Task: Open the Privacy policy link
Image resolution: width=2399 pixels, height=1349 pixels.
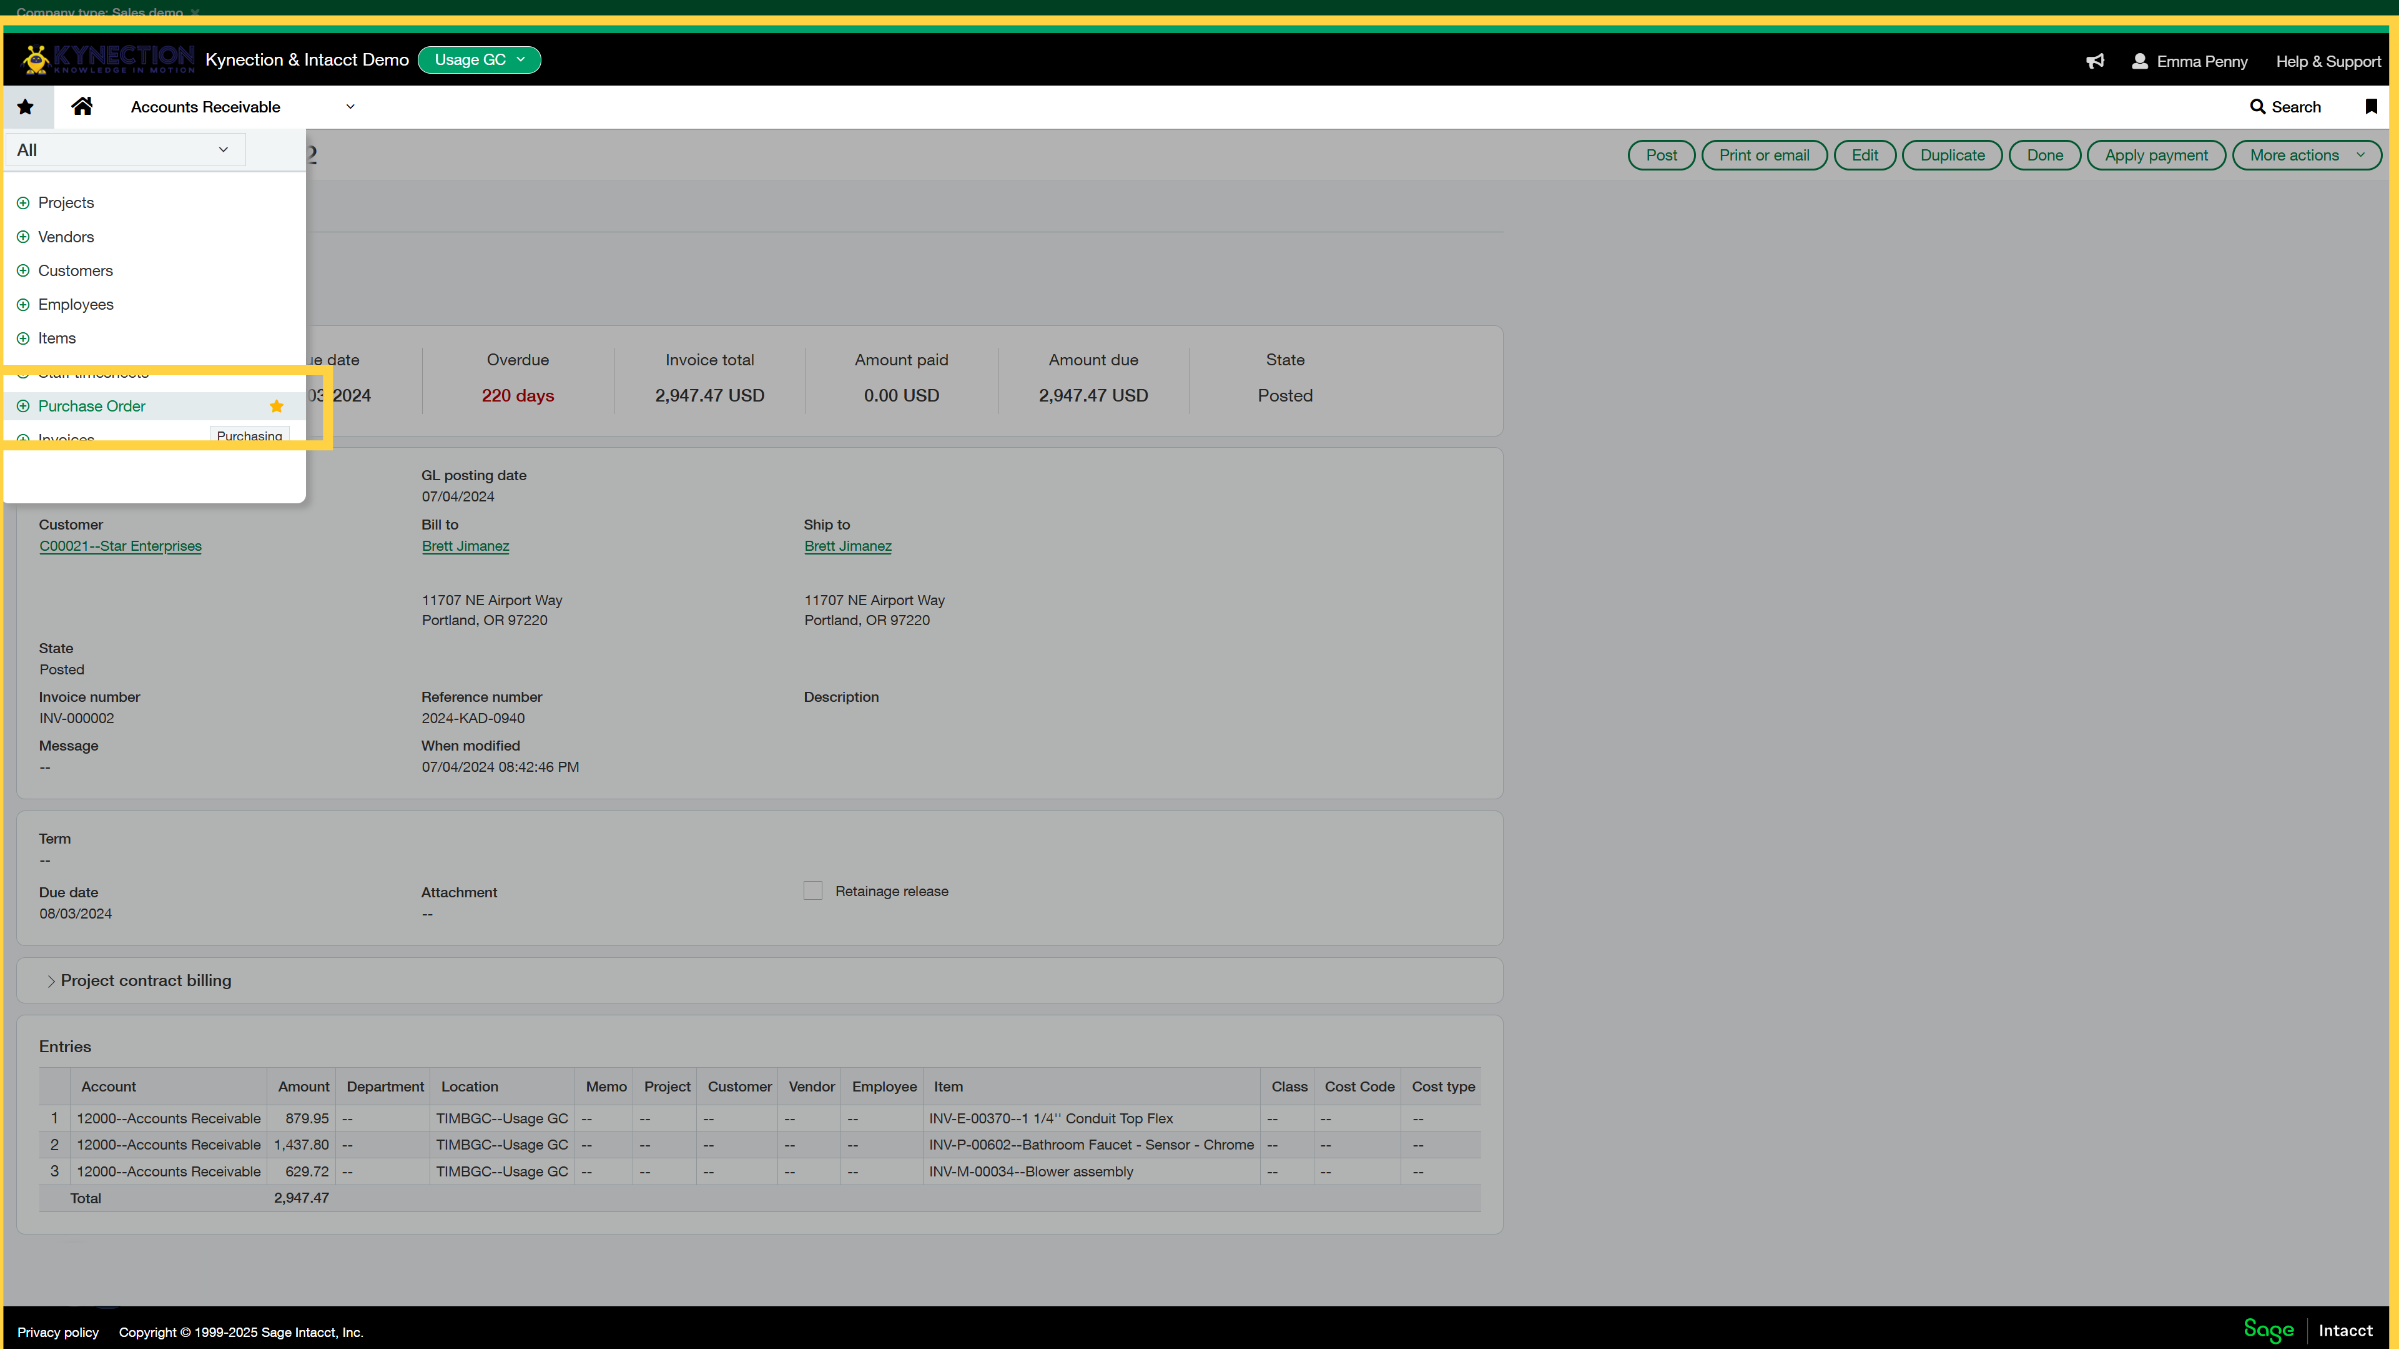Action: [58, 1332]
